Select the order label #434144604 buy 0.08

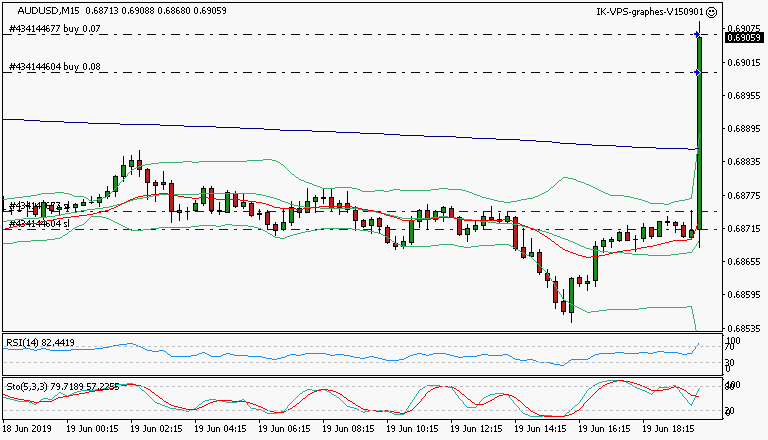click(x=54, y=67)
